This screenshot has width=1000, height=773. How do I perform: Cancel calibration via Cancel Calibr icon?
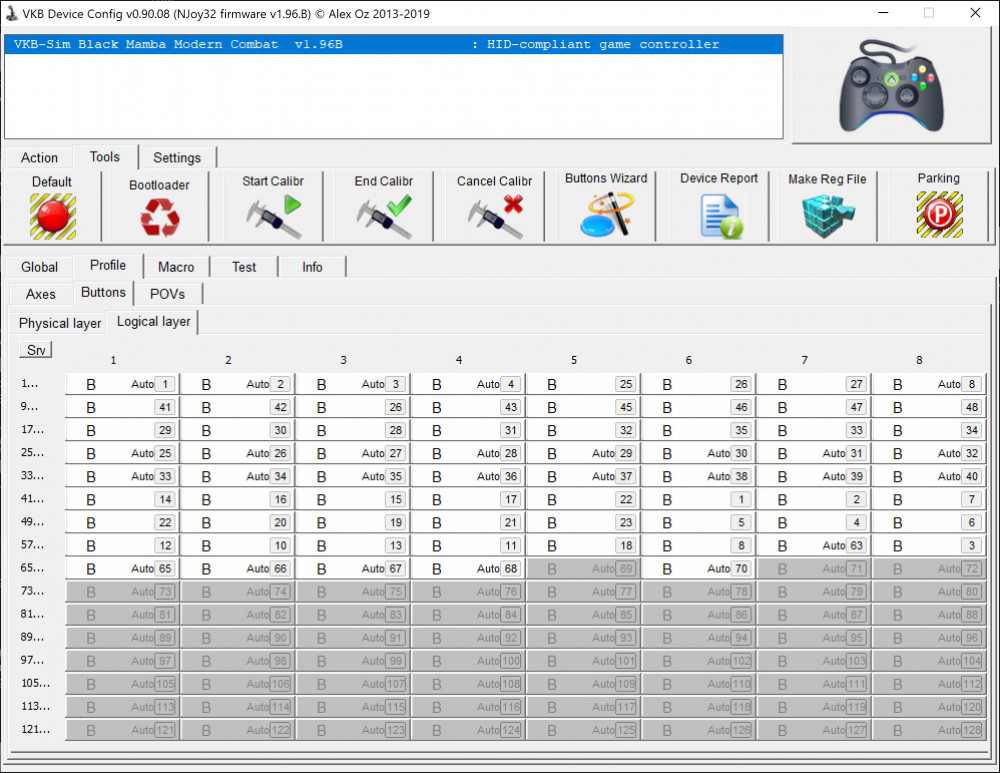point(495,216)
